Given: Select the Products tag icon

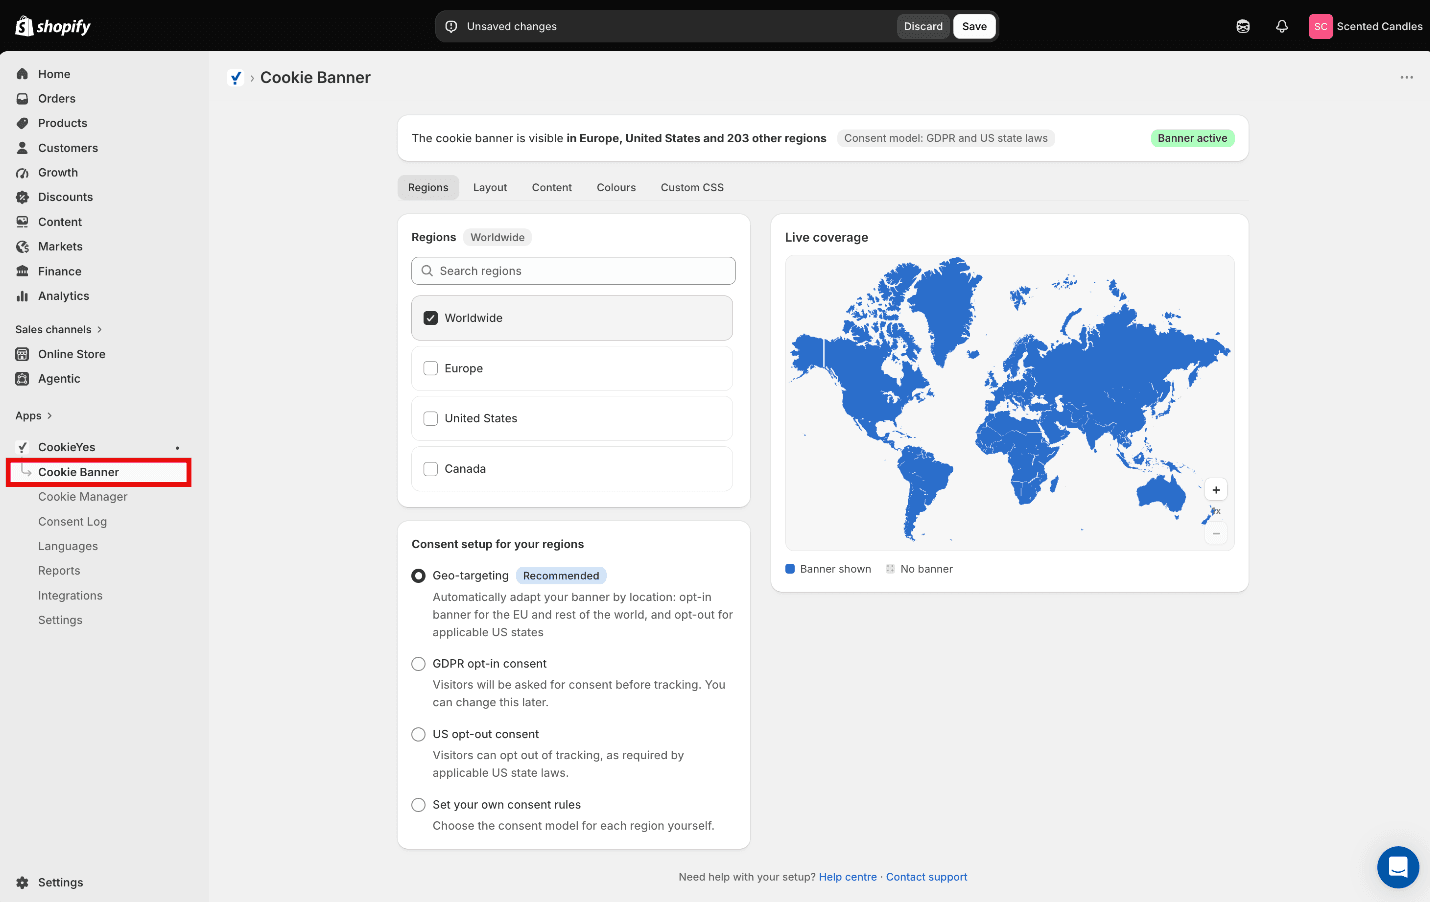Looking at the screenshot, I should click(22, 123).
